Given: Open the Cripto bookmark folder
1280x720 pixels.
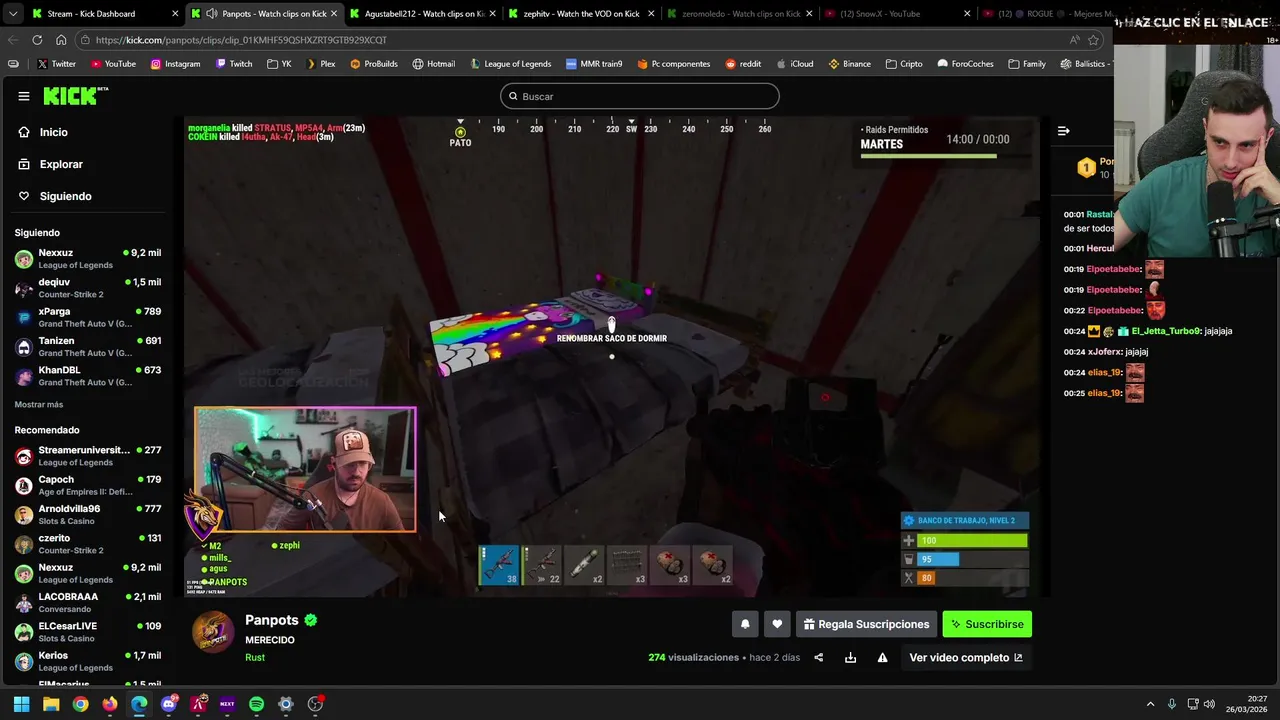Looking at the screenshot, I should 904,64.
